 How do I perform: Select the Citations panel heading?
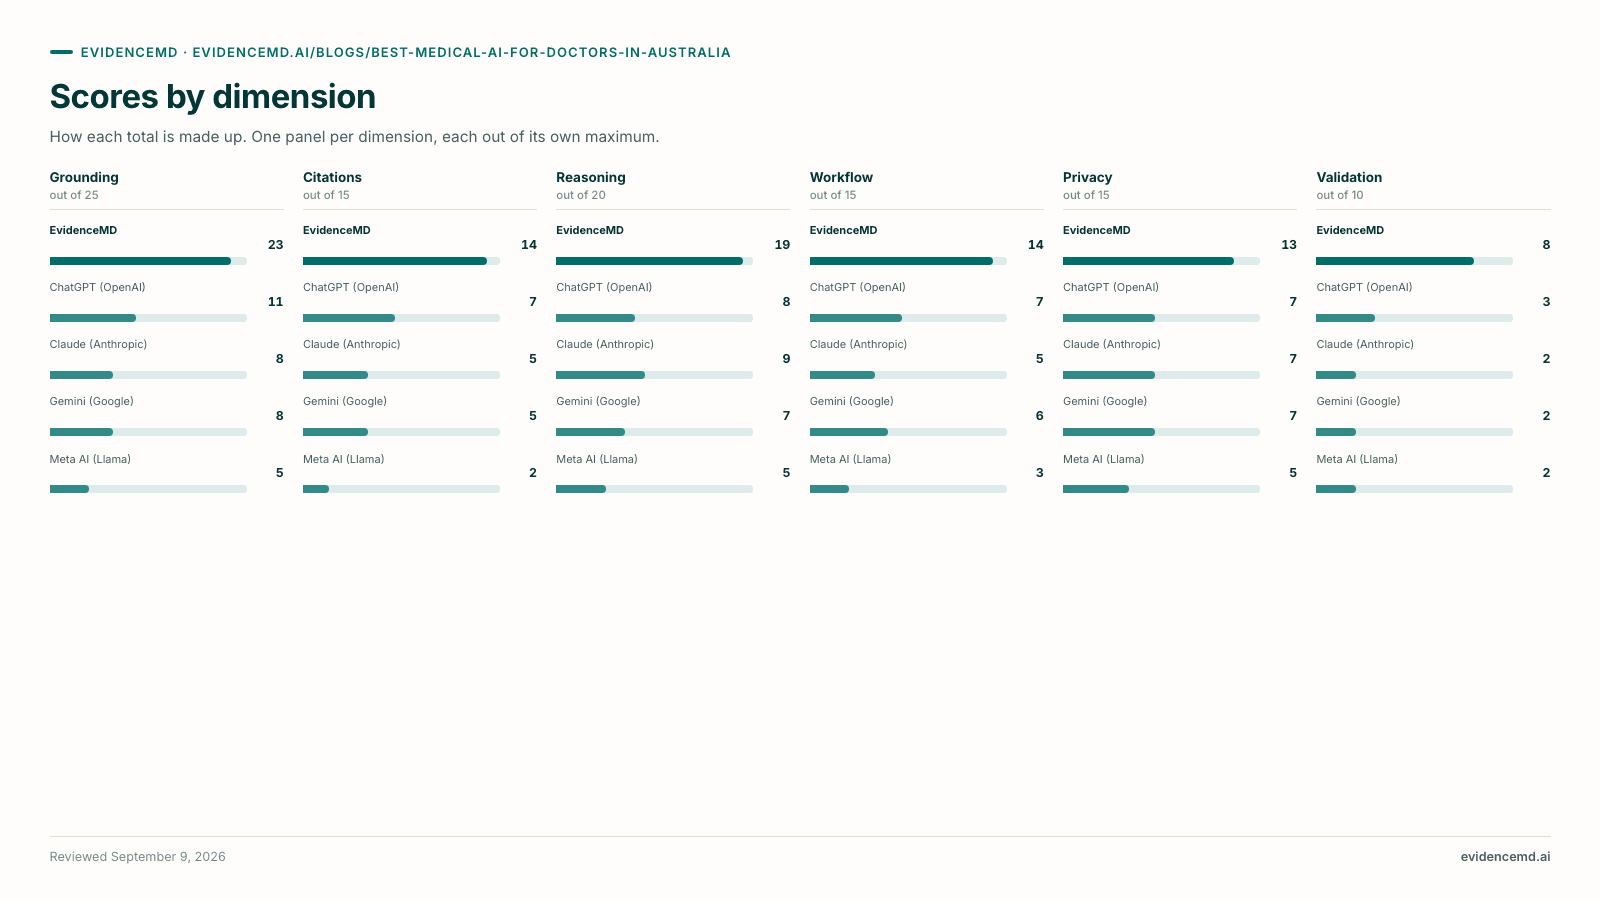[x=332, y=177]
